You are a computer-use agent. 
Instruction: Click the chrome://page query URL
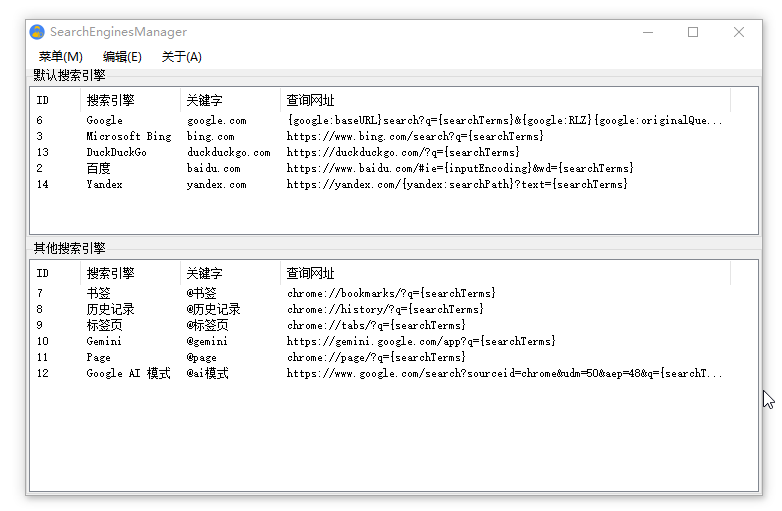[x=376, y=357]
